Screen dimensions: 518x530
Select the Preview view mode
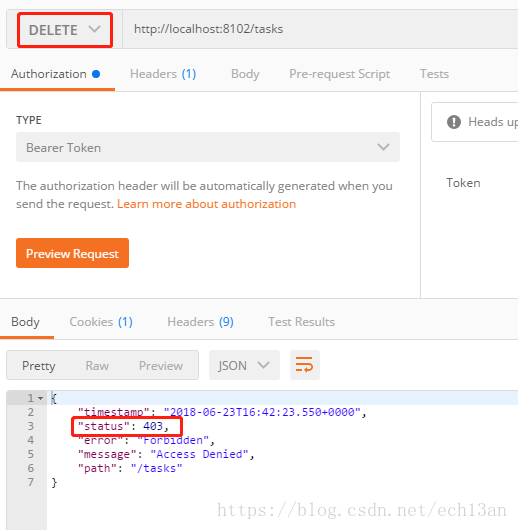point(161,366)
